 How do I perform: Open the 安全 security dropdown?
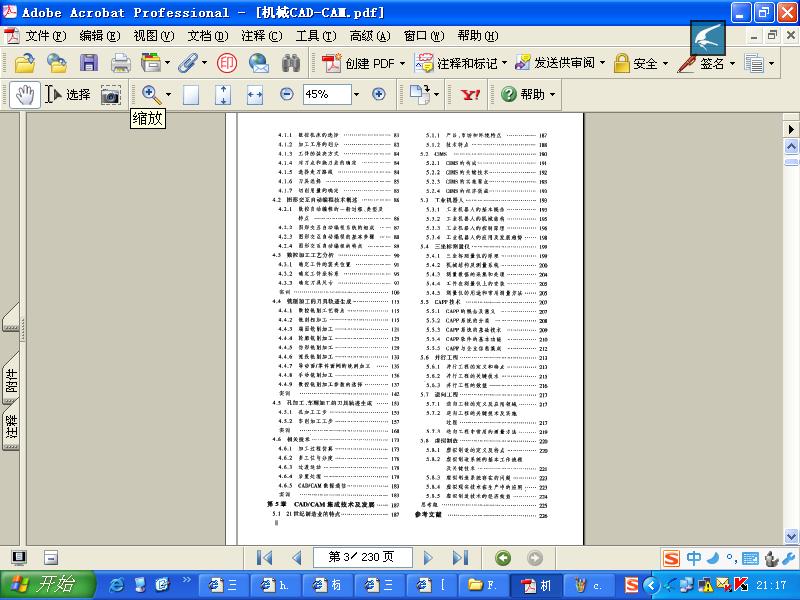pos(641,62)
